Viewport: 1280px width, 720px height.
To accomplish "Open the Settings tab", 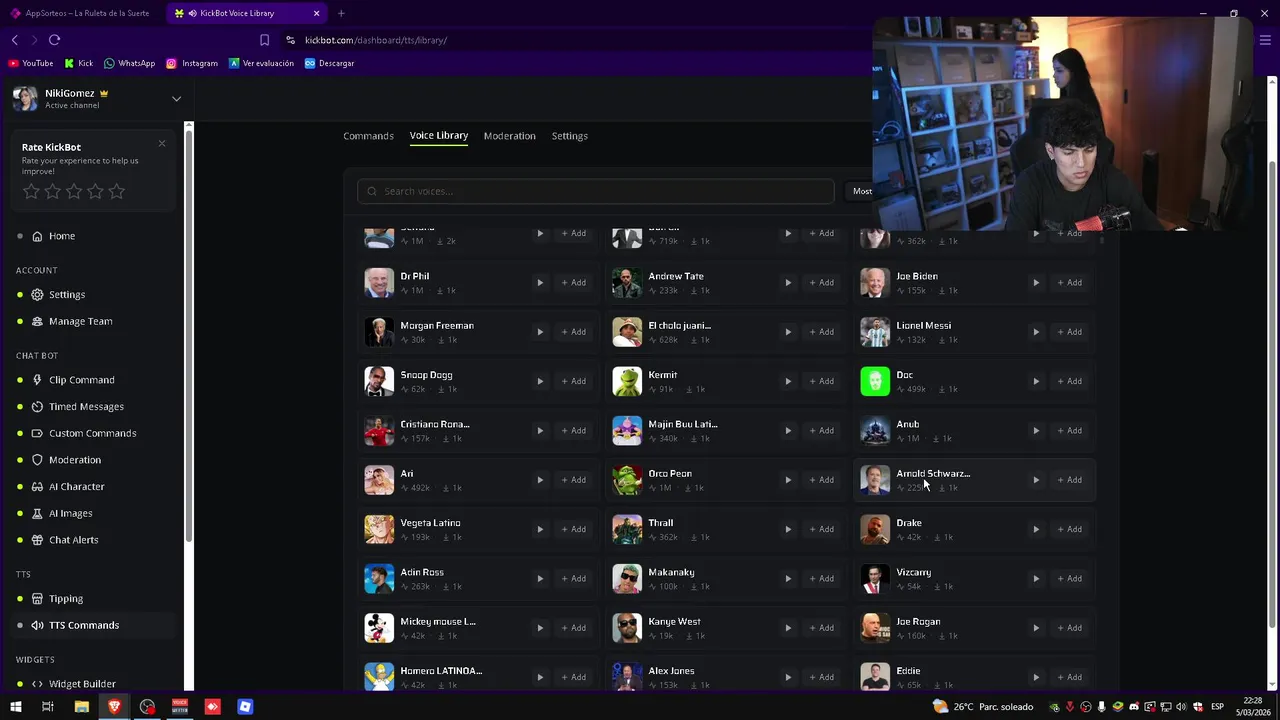I will tap(570, 136).
